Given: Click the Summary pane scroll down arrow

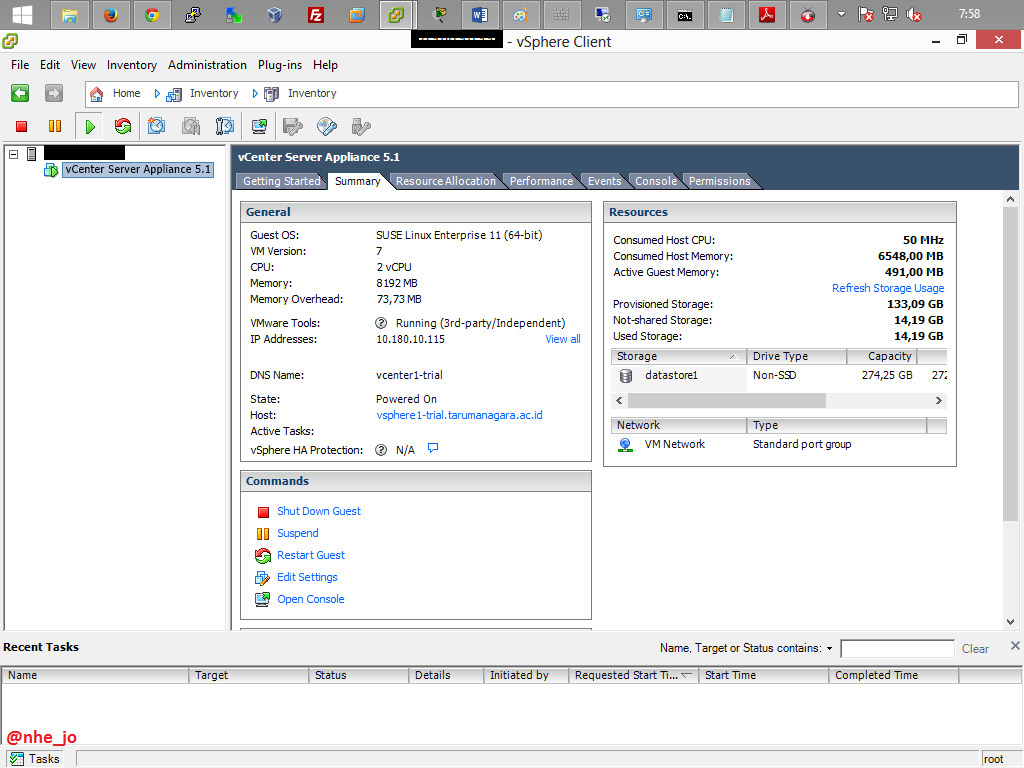Looking at the screenshot, I should (x=1010, y=622).
